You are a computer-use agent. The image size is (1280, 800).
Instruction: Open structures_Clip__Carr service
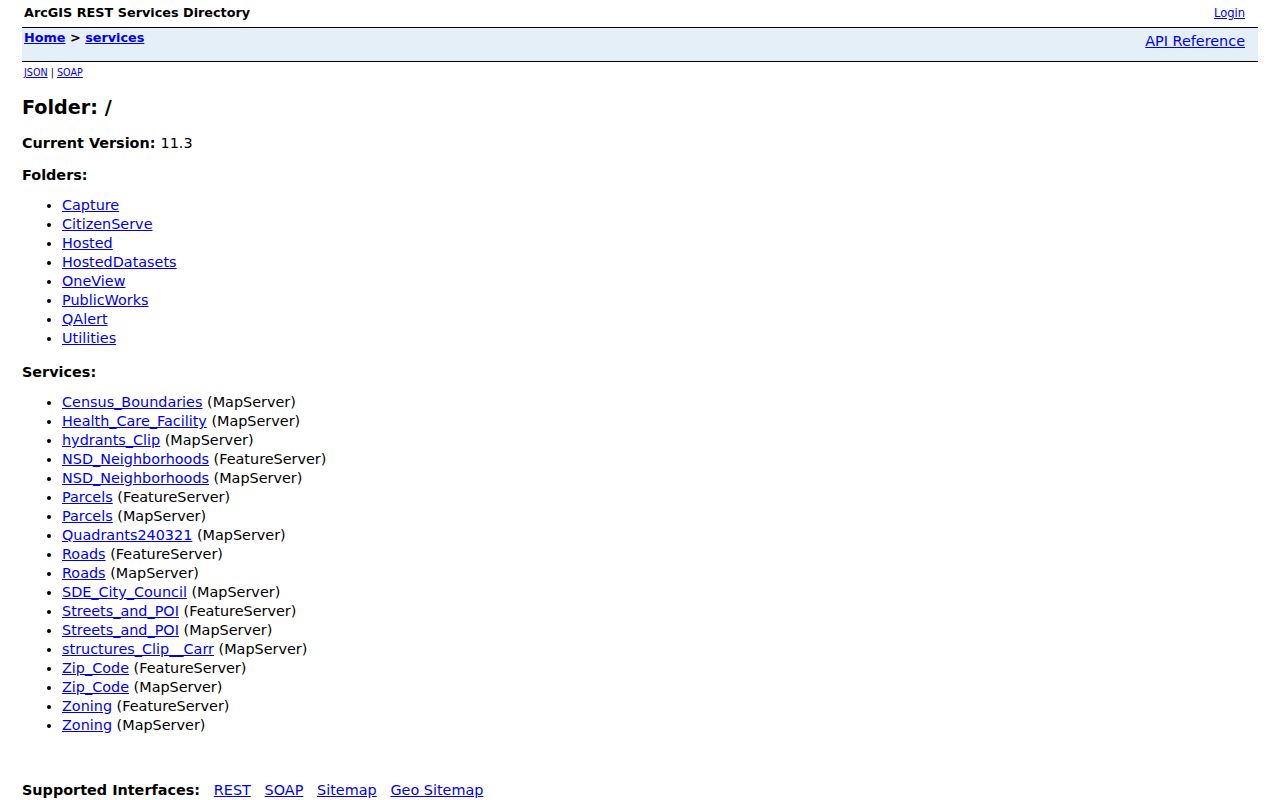tap(138, 649)
